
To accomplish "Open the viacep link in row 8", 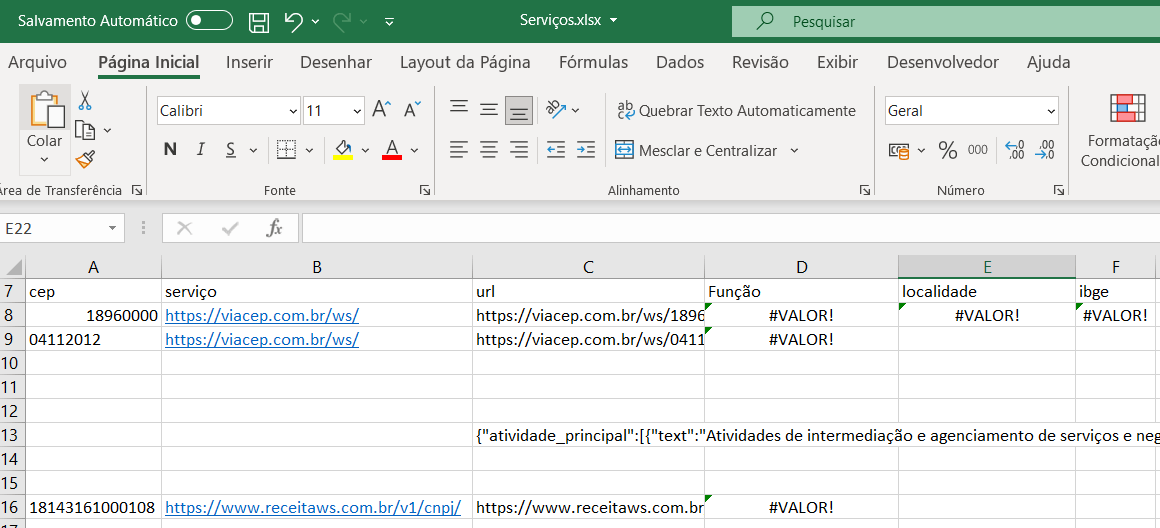I will tap(262, 315).
